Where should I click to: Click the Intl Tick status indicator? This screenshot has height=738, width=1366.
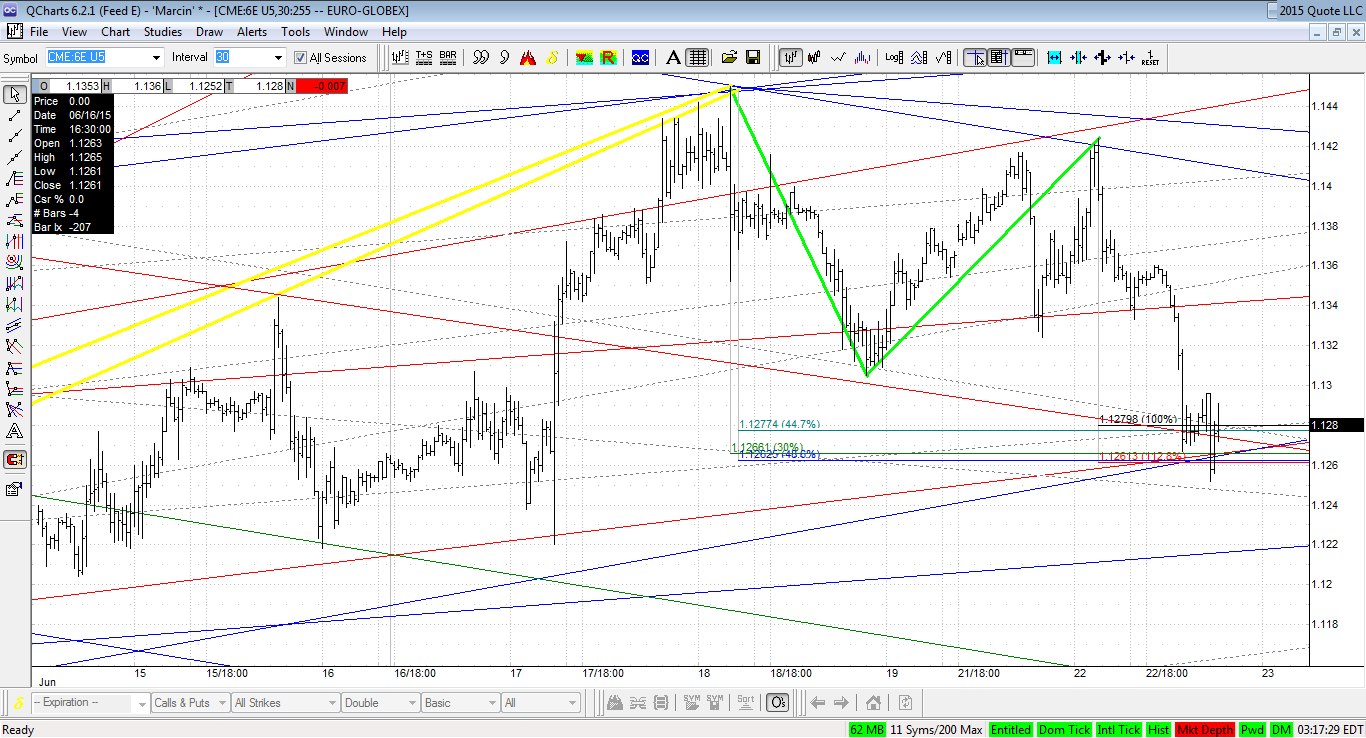1117,730
